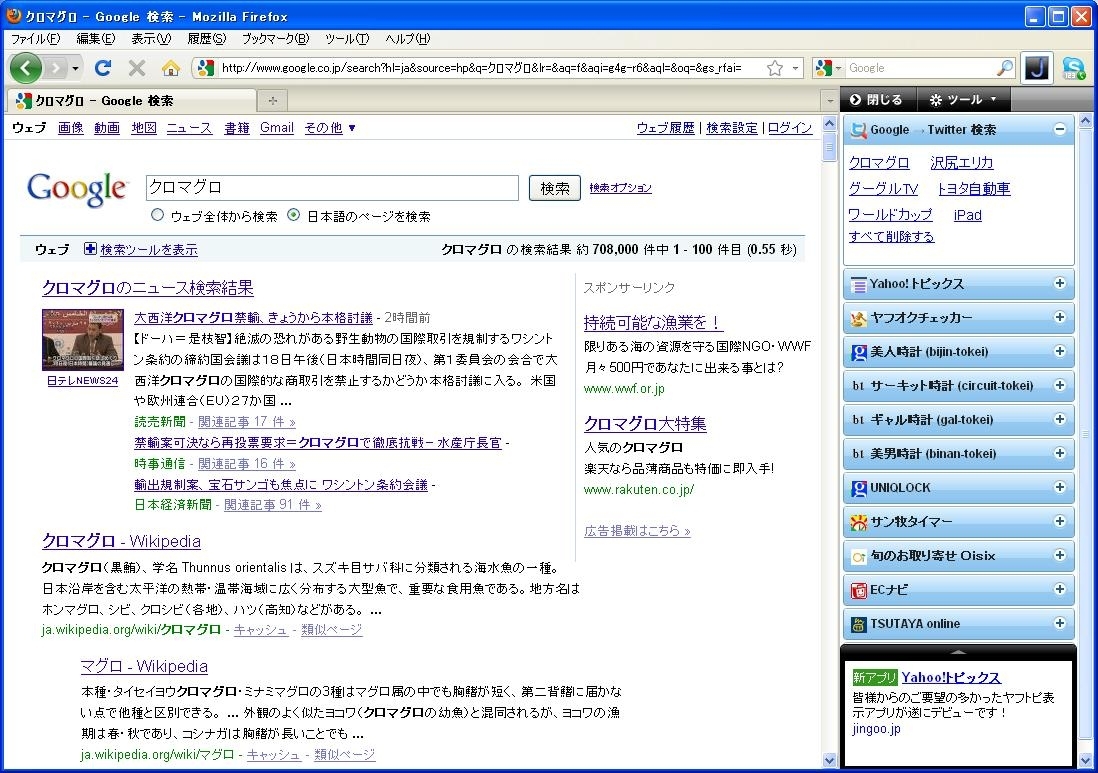Image resolution: width=1098 pixels, height=773 pixels.
Task: Click the TSUTAYA online panel icon
Action: click(859, 624)
